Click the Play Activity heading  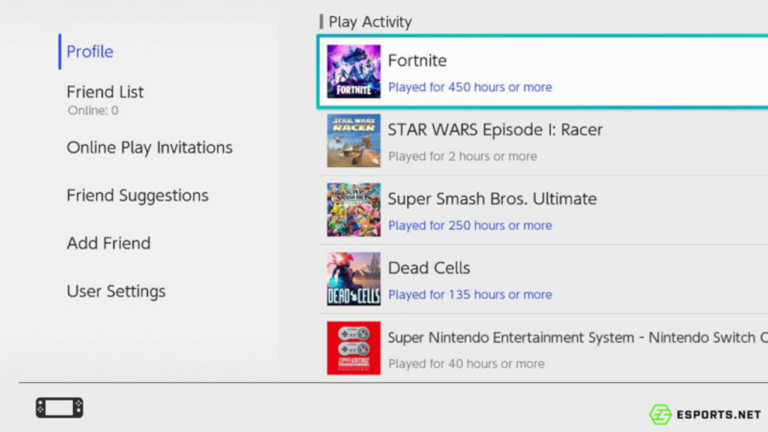[370, 22]
